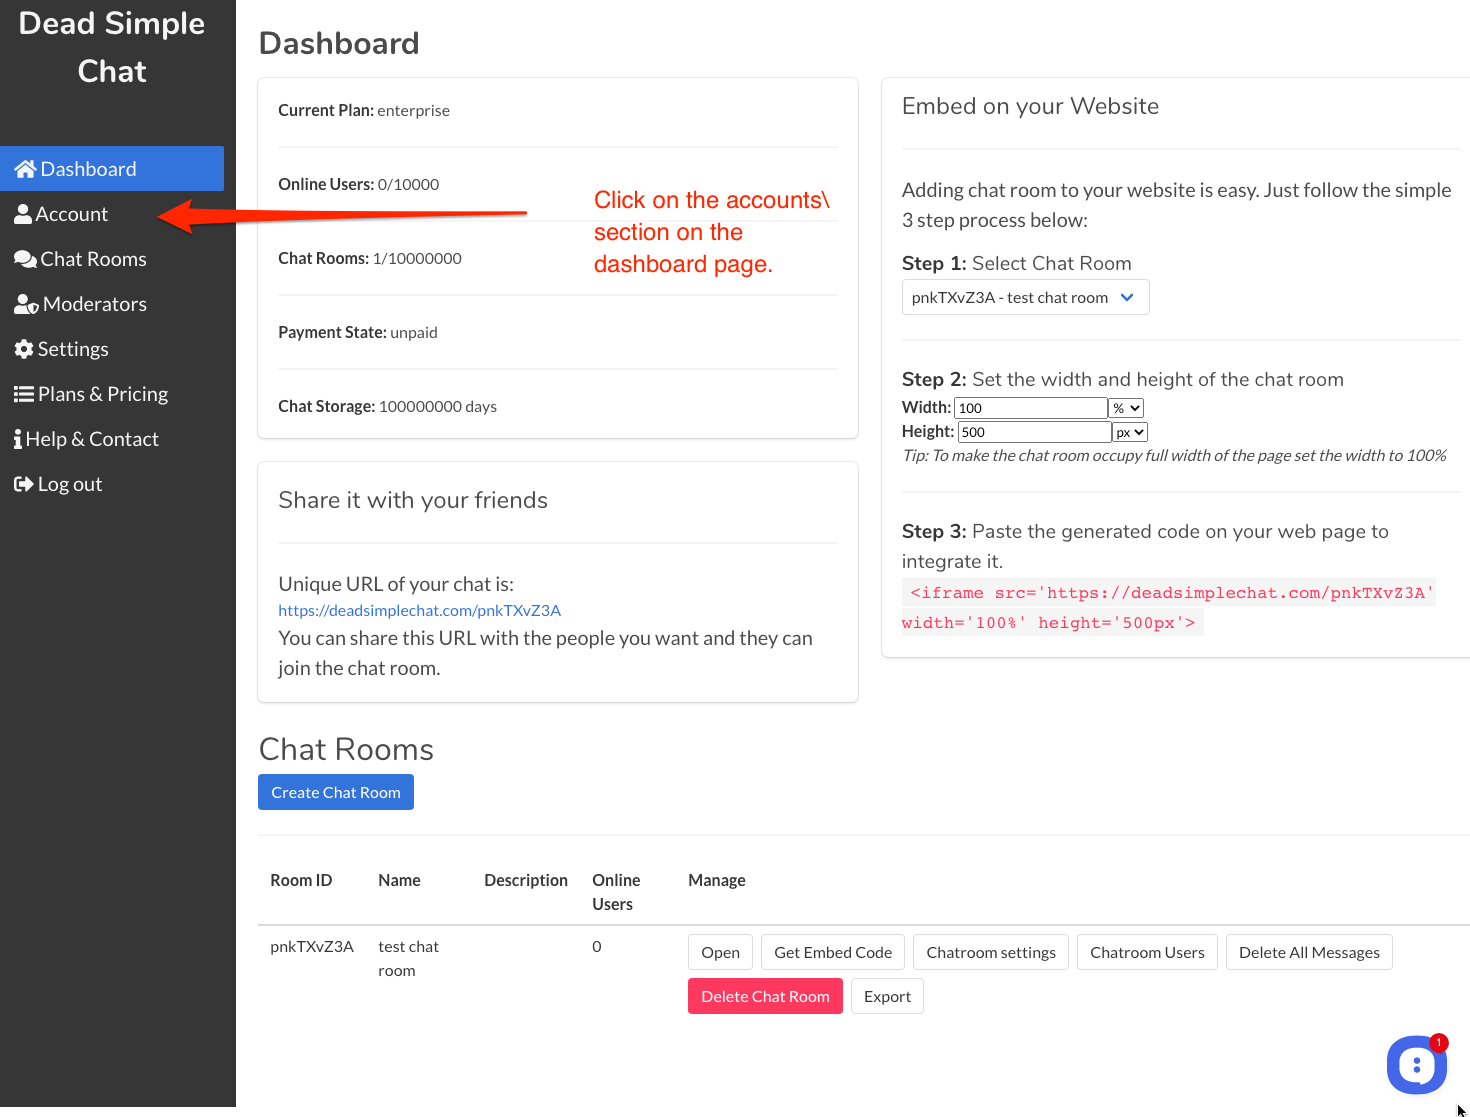This screenshot has width=1470, height=1117.
Task: Open the Moderators page
Action: (x=112, y=304)
